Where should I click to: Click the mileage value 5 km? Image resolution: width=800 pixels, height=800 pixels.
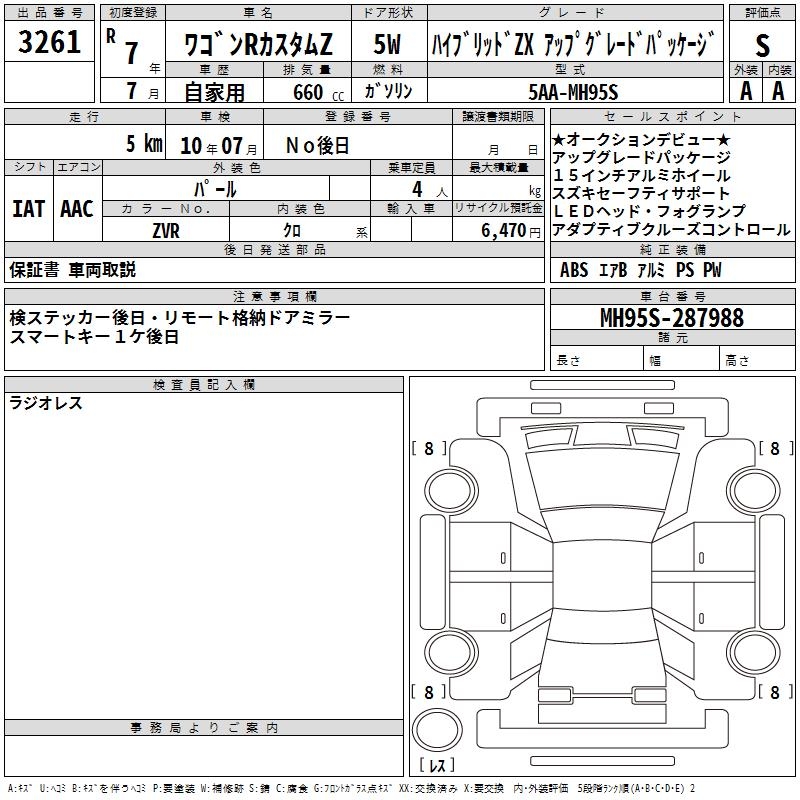[x=144, y=144]
